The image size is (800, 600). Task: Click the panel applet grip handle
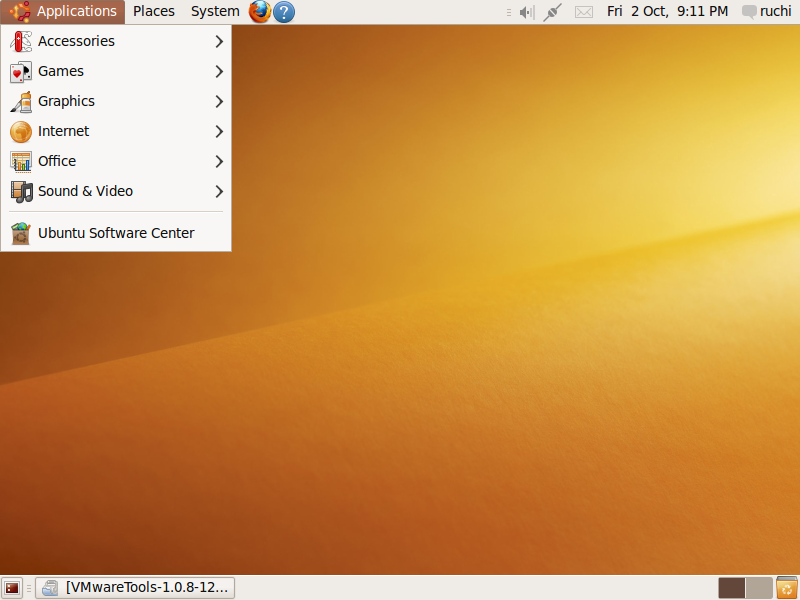pos(509,12)
